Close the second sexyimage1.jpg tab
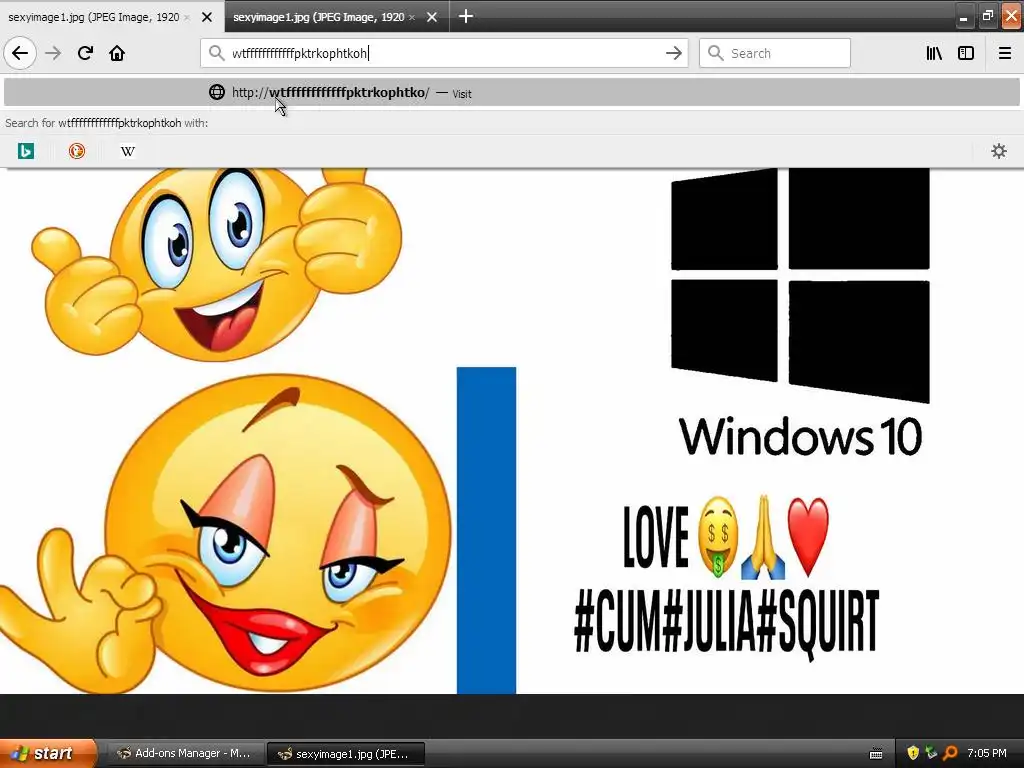 432,17
